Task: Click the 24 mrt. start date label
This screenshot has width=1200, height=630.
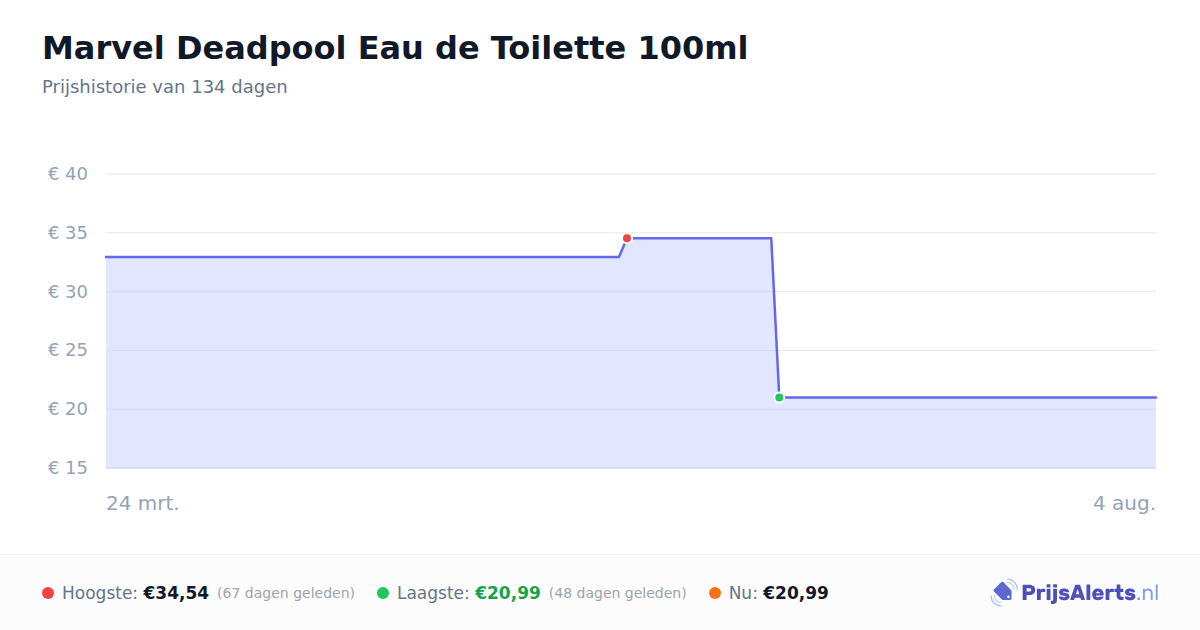Action: tap(143, 503)
